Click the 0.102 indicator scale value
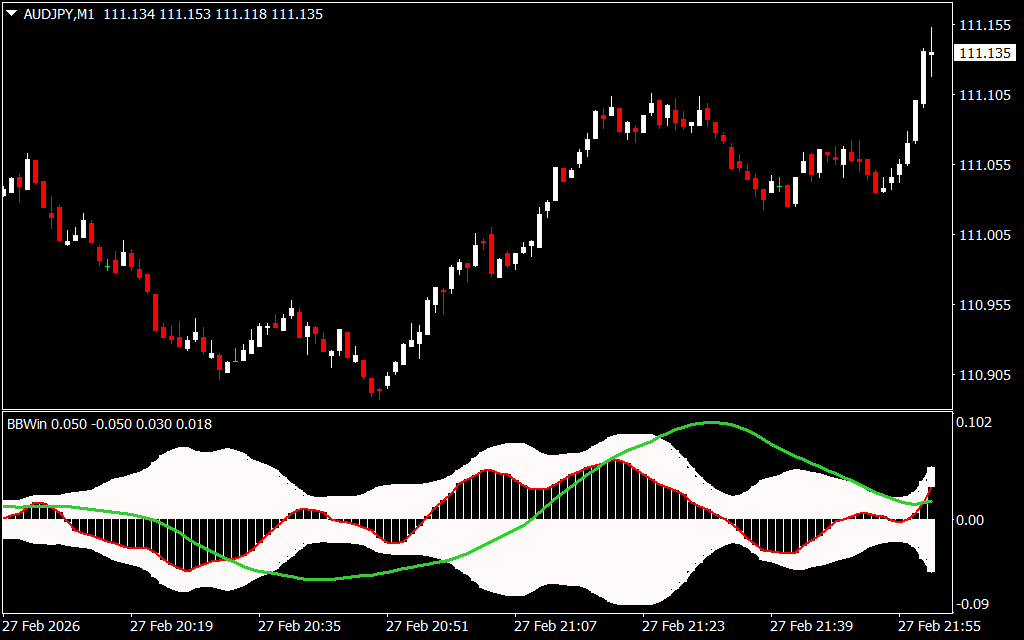1024x640 pixels. tap(977, 423)
